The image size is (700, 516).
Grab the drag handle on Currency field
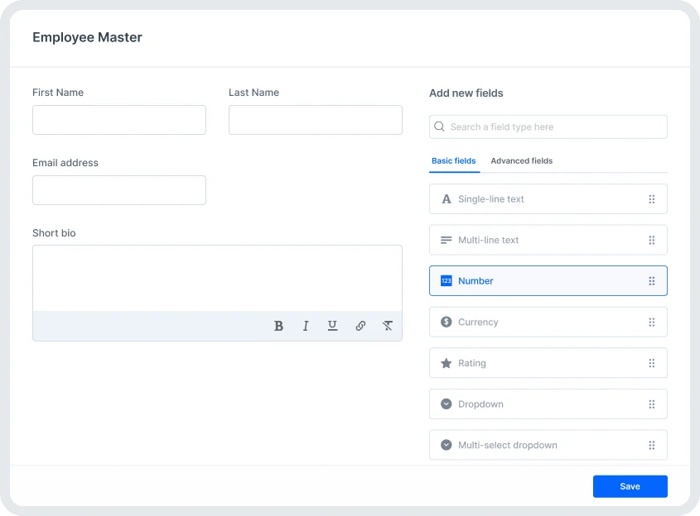click(x=652, y=322)
